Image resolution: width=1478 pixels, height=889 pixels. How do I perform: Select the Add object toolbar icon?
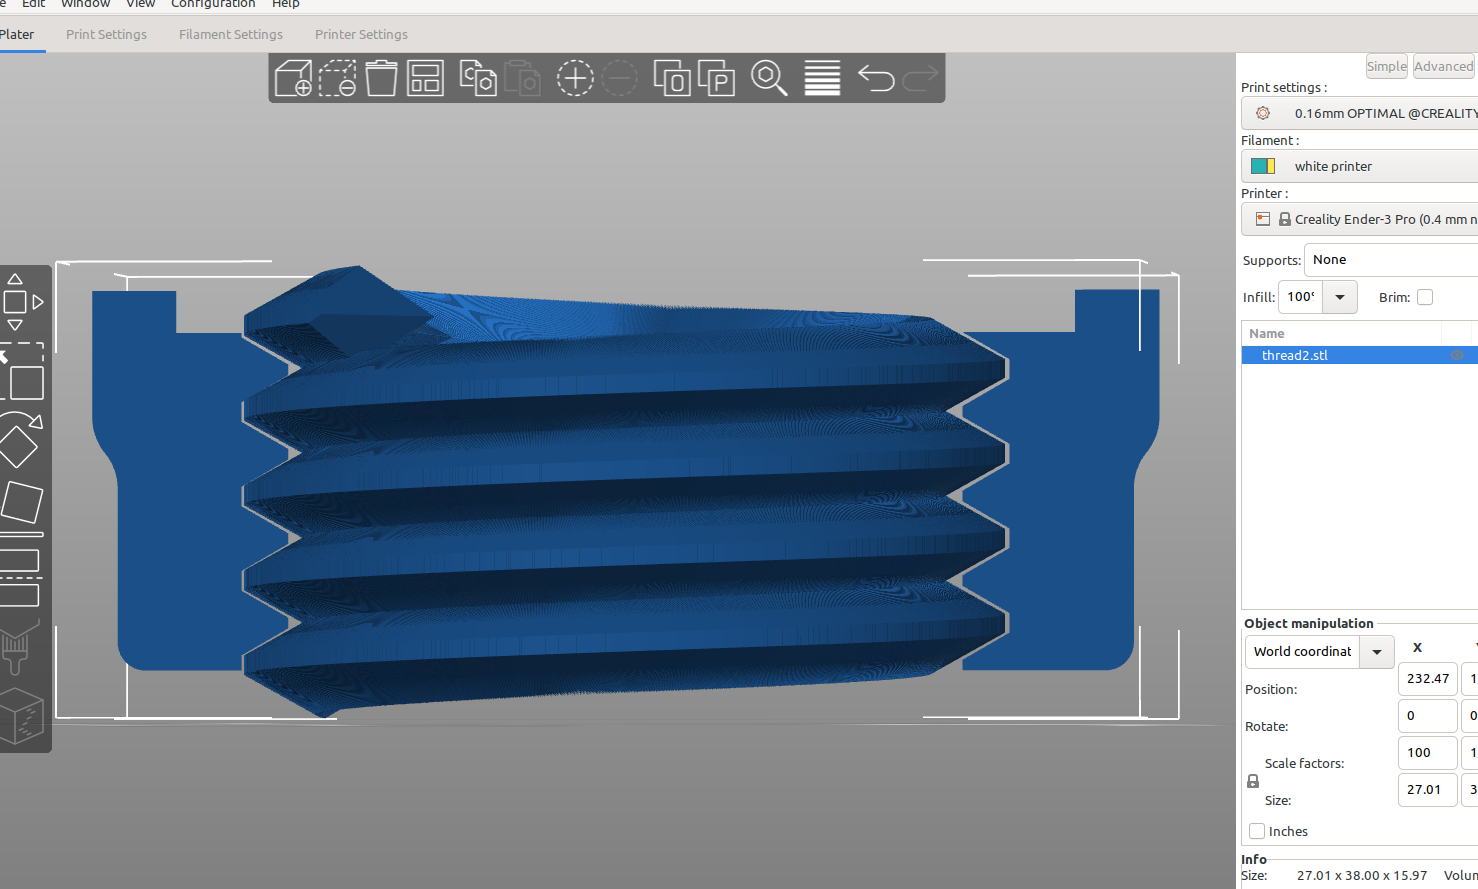[292, 78]
